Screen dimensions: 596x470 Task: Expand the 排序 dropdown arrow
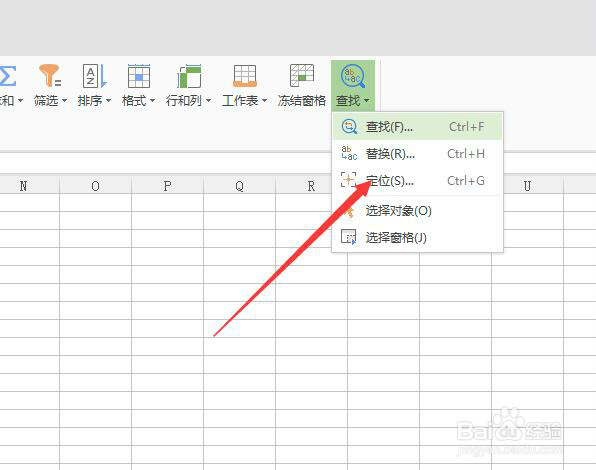tap(108, 101)
